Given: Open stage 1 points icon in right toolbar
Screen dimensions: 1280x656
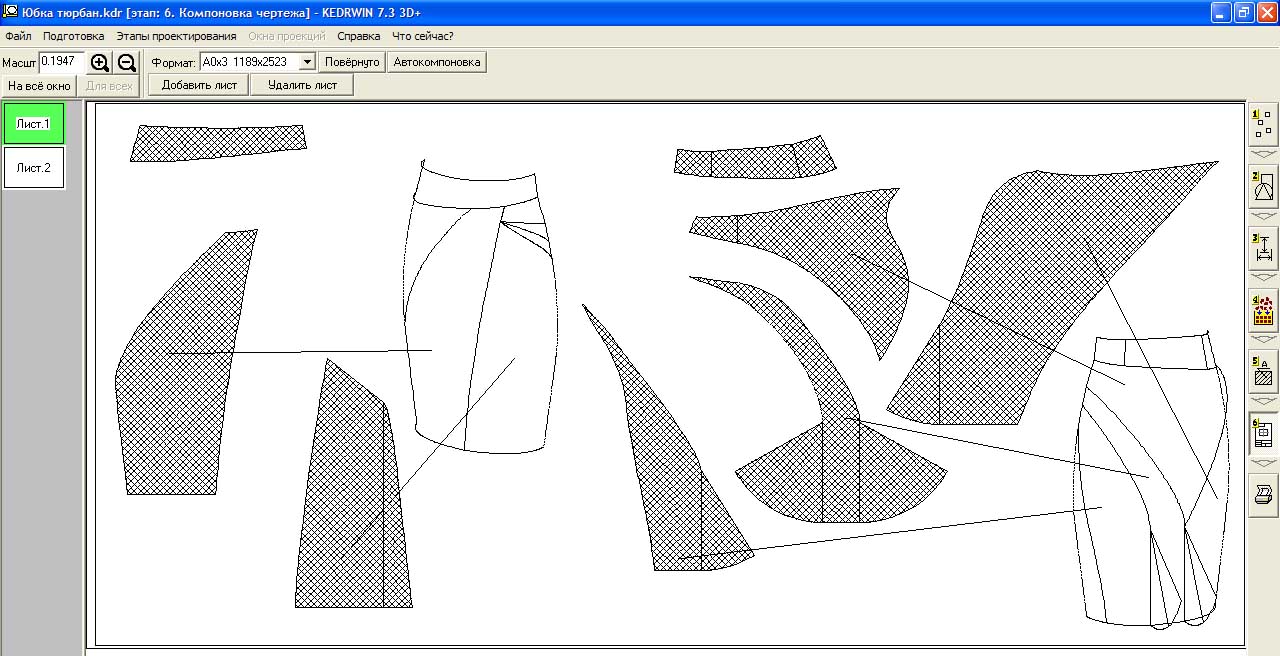Looking at the screenshot, I should pyautogui.click(x=1262, y=125).
